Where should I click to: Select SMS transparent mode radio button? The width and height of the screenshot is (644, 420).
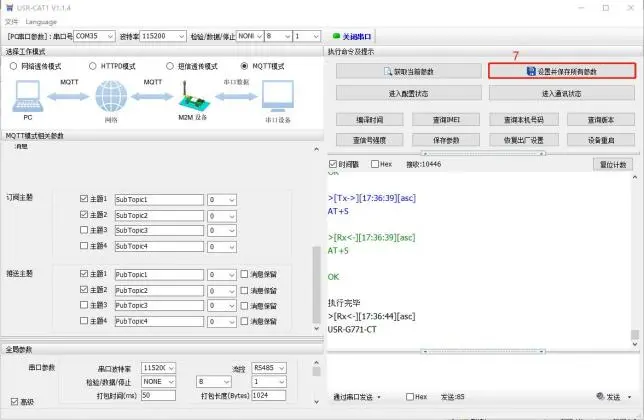[x=170, y=66]
